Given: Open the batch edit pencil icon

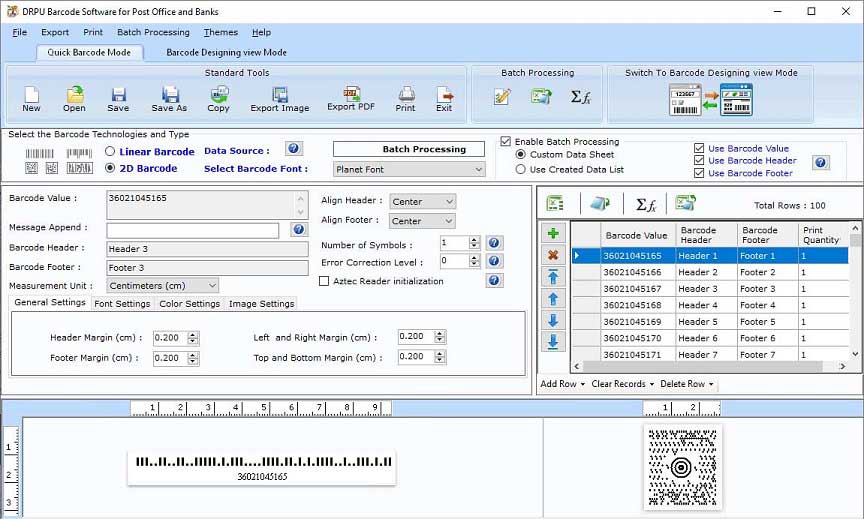Looking at the screenshot, I should click(502, 97).
